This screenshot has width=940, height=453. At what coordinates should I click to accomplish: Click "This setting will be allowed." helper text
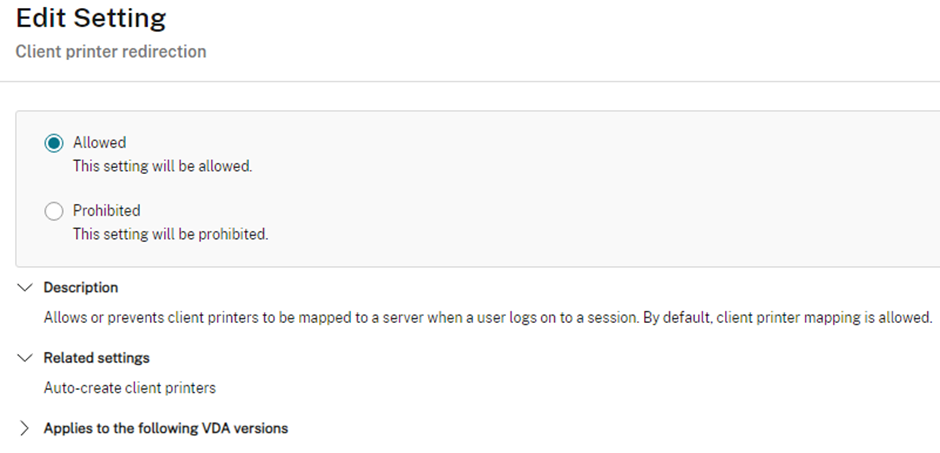pyautogui.click(x=162, y=166)
